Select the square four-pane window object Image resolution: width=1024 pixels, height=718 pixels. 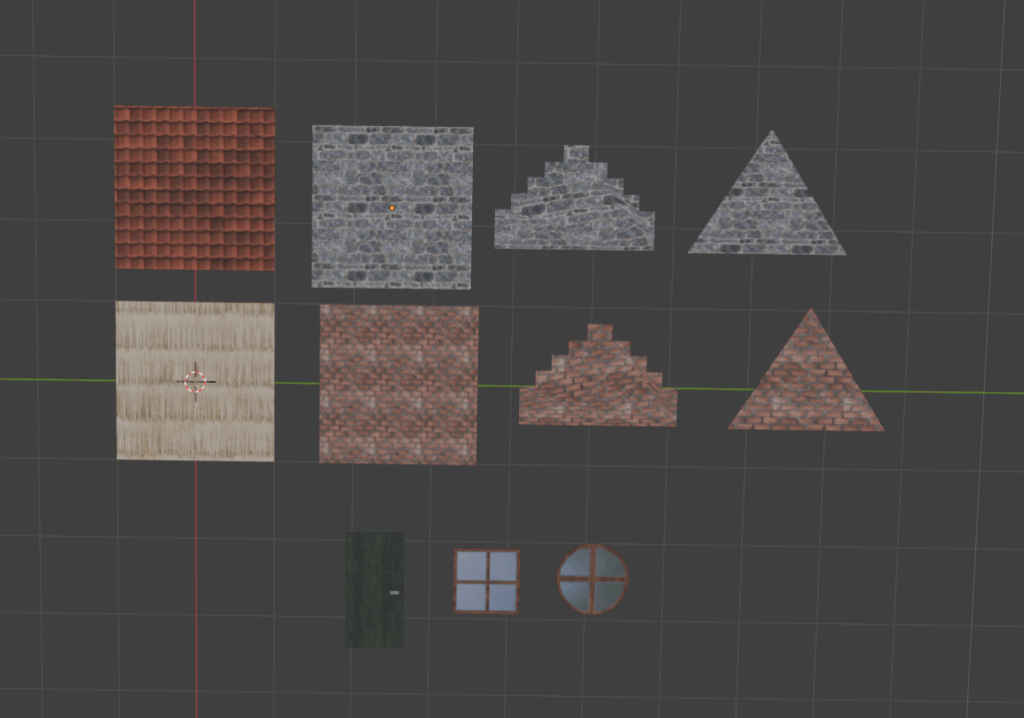coord(487,581)
